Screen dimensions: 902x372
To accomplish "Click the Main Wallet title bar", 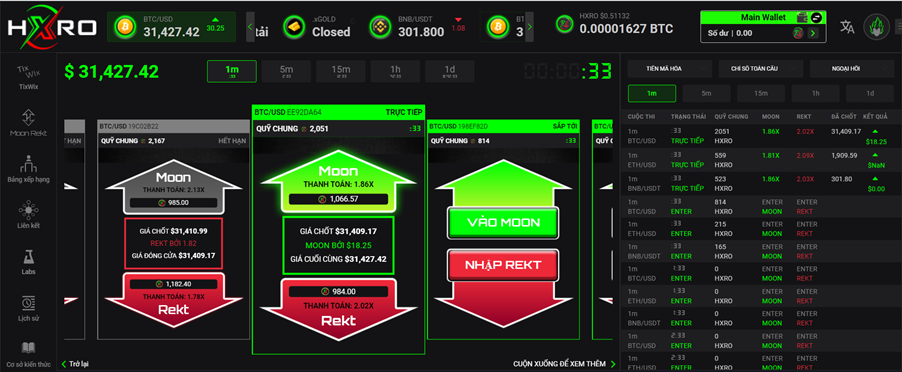I will [x=763, y=18].
